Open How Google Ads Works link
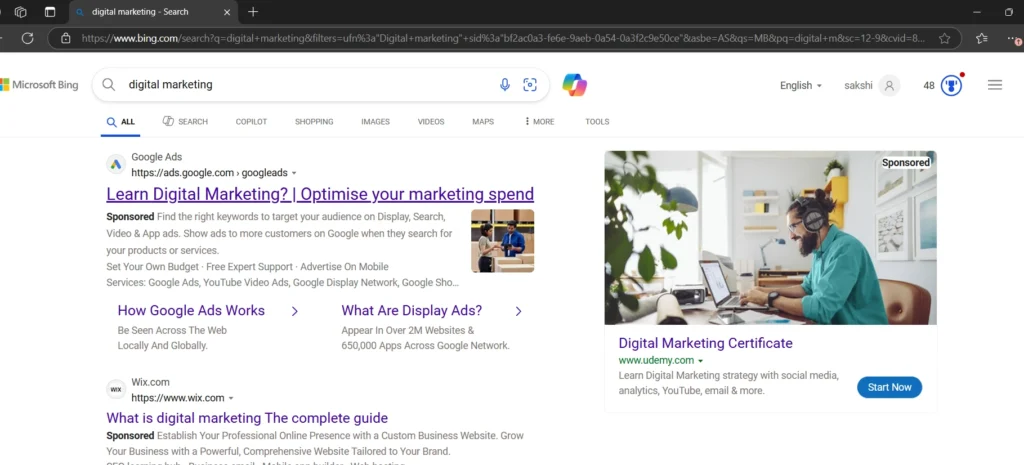Viewport: 1024px width, 465px height. 191,310
